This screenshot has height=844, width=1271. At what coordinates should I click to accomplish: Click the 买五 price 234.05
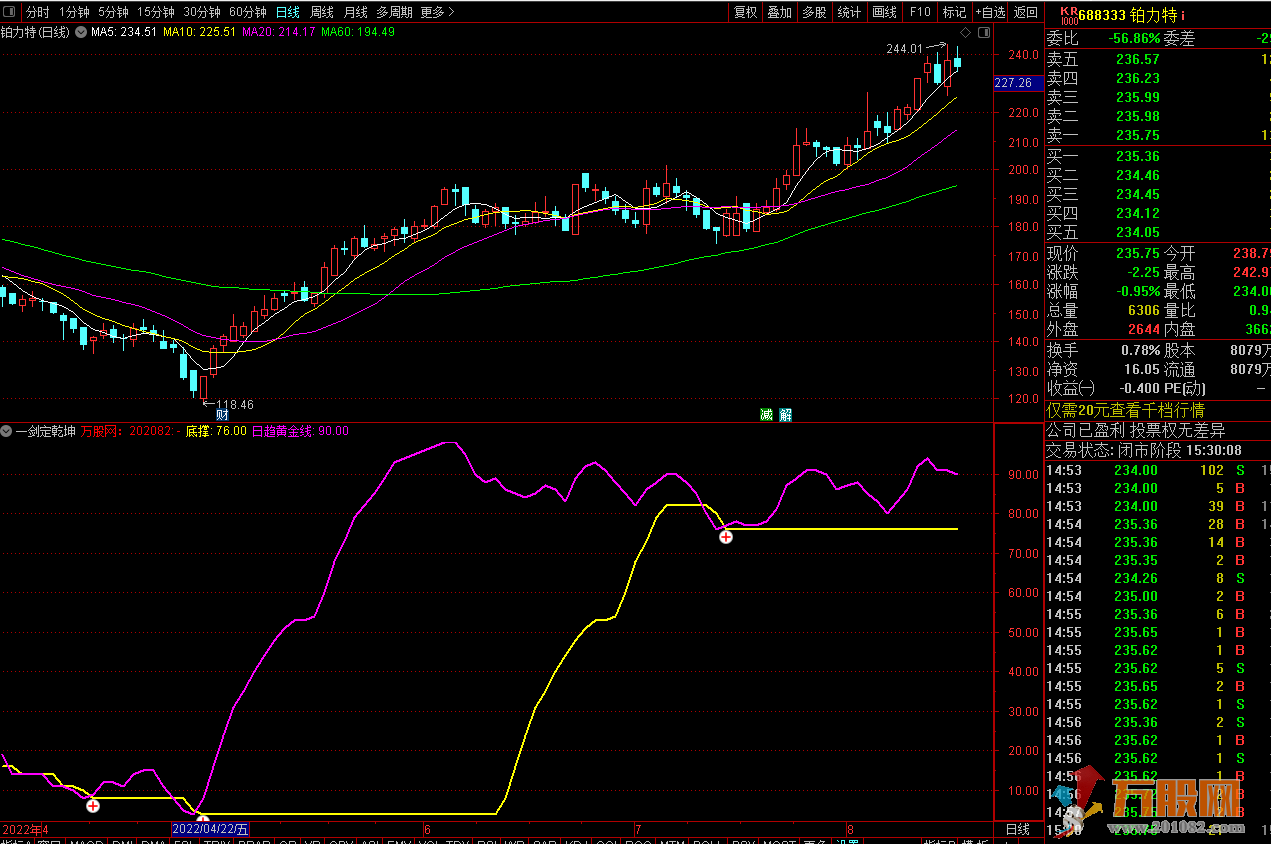[x=1138, y=232]
